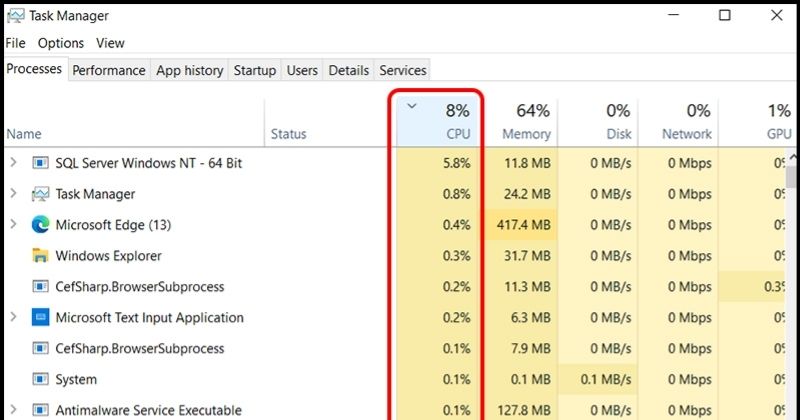Sort by the GPU column header
This screenshot has height=420, width=800.
(x=757, y=122)
